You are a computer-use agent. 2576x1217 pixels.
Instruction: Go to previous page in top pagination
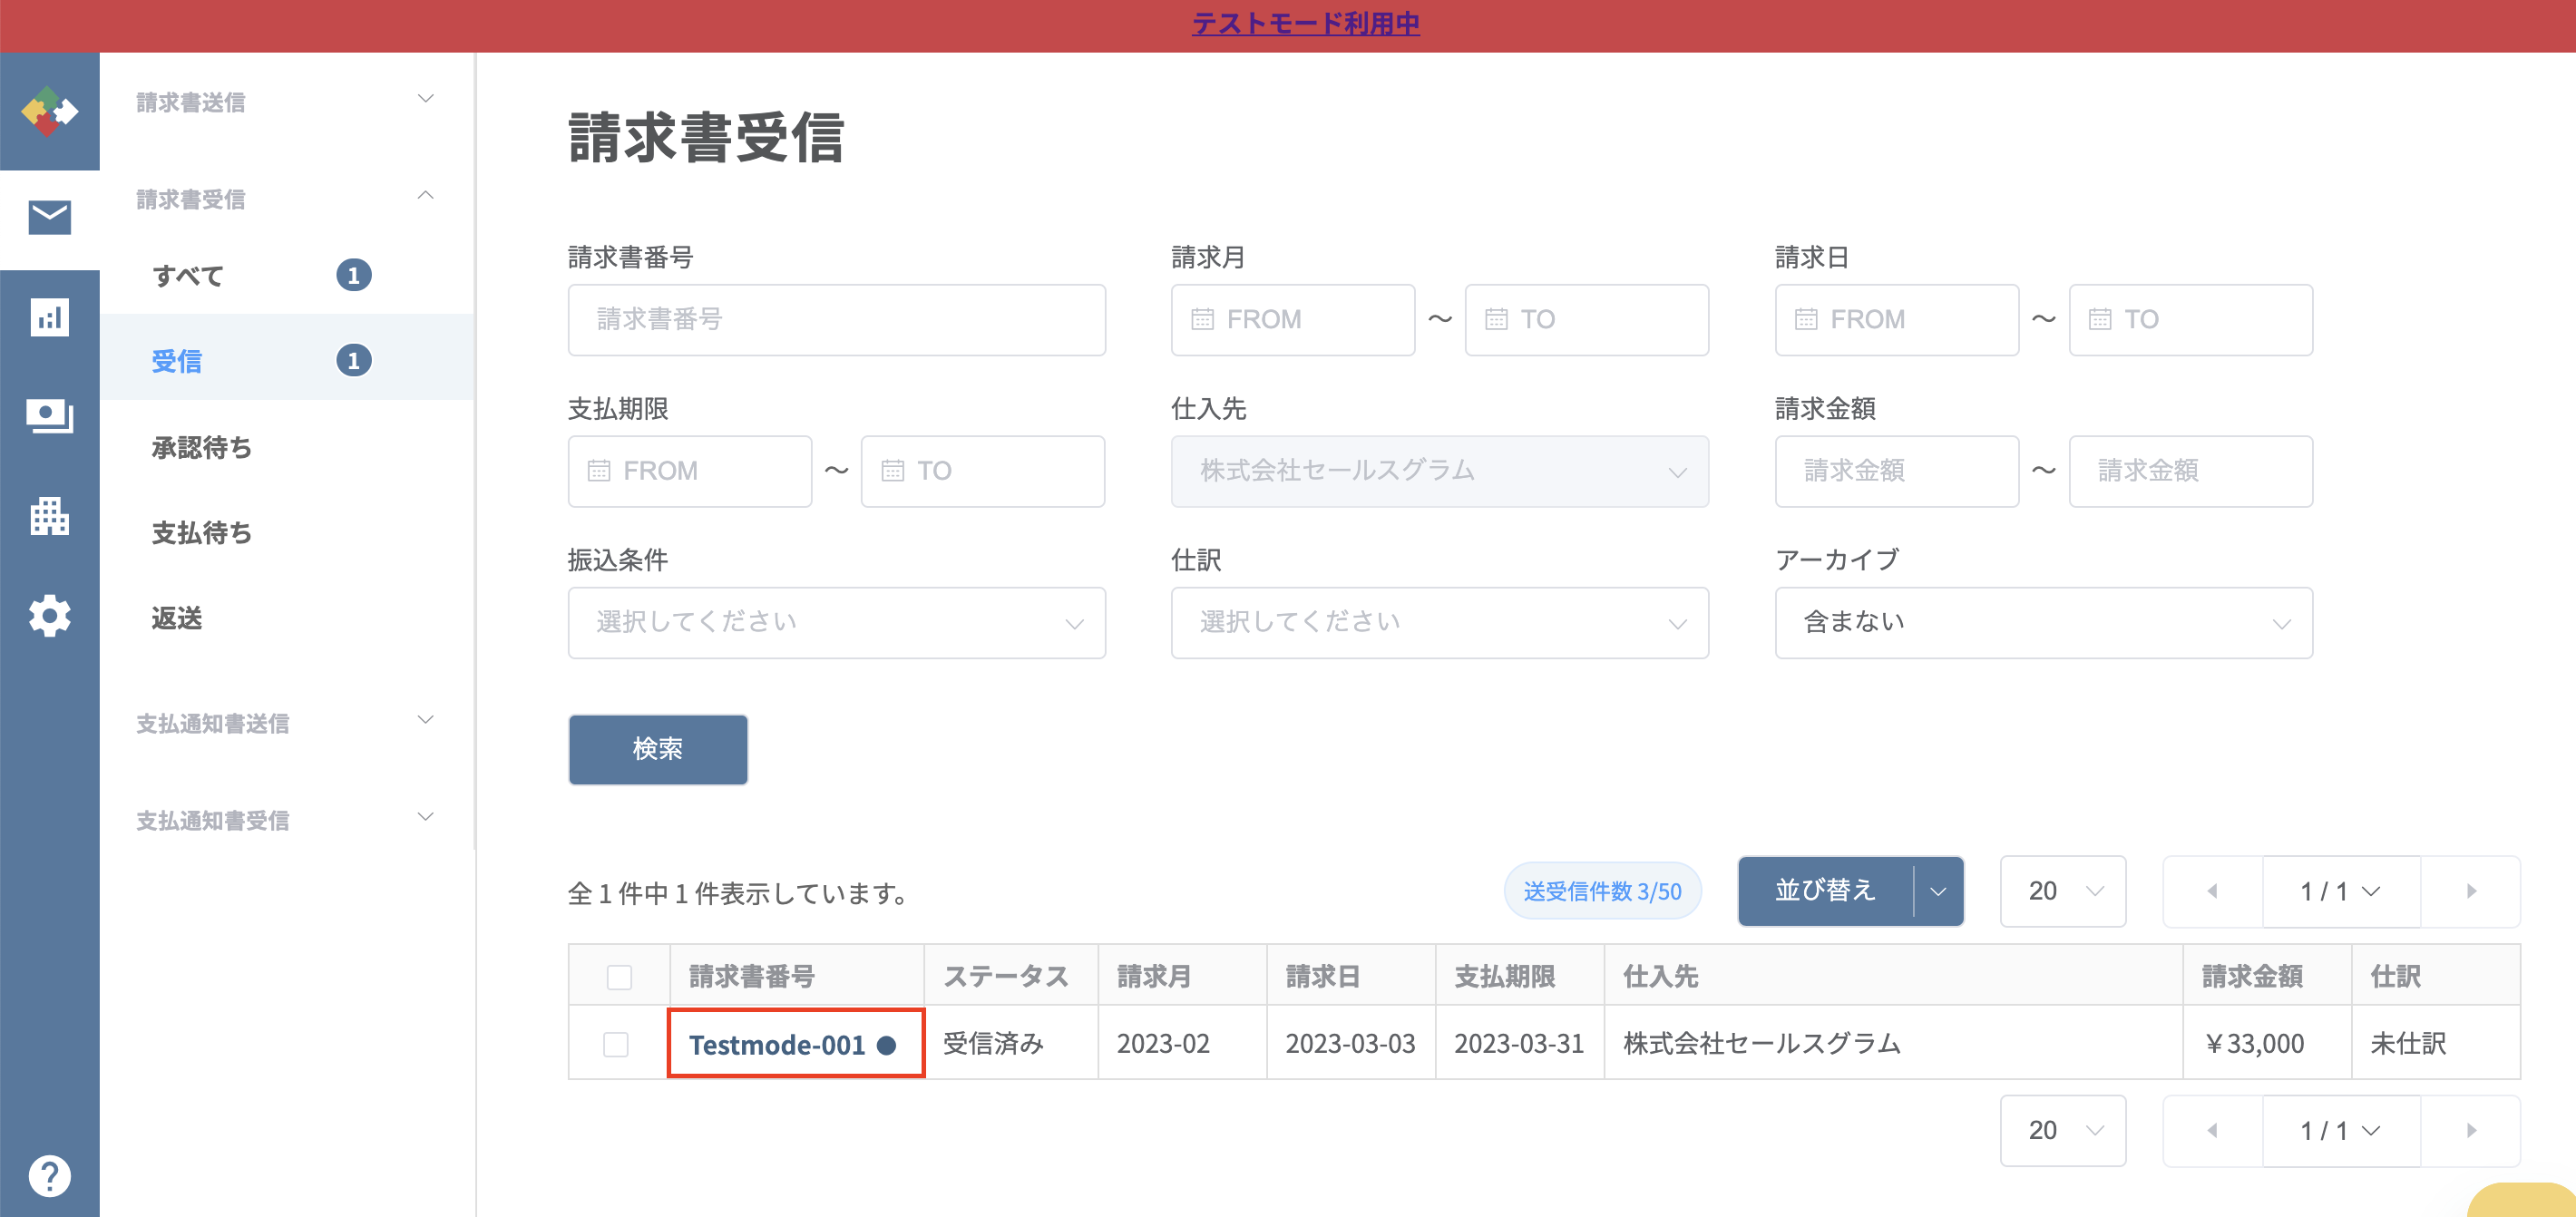(x=2212, y=891)
